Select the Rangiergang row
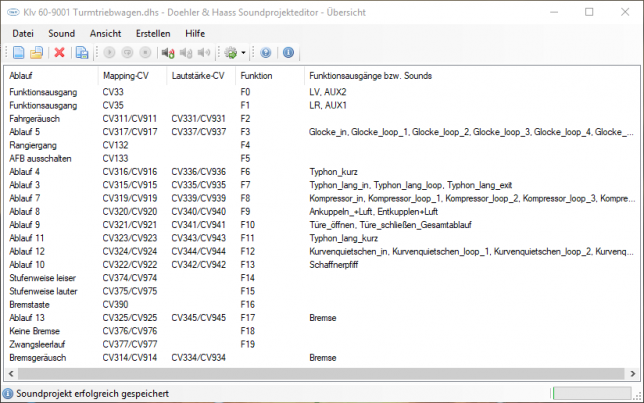The image size is (644, 403). coord(322,145)
